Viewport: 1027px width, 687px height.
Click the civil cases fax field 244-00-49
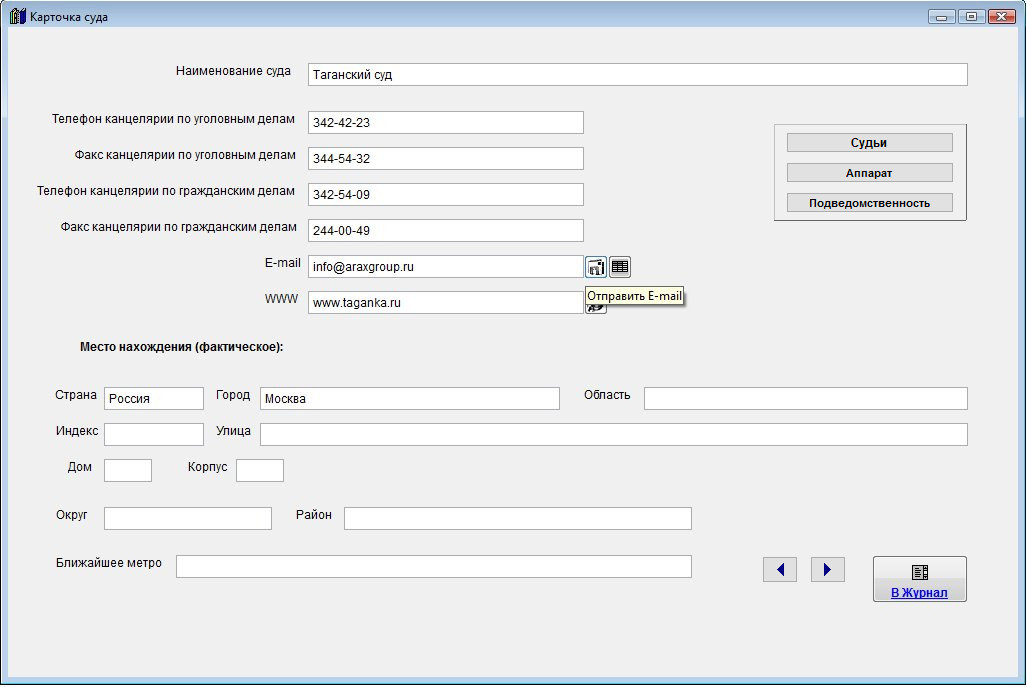[445, 231]
